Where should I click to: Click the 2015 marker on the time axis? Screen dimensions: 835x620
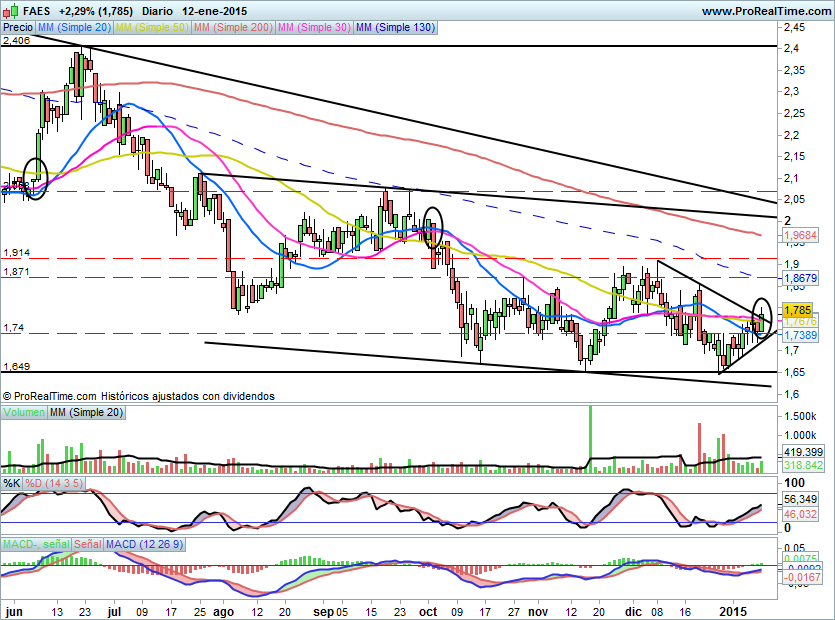735,609
